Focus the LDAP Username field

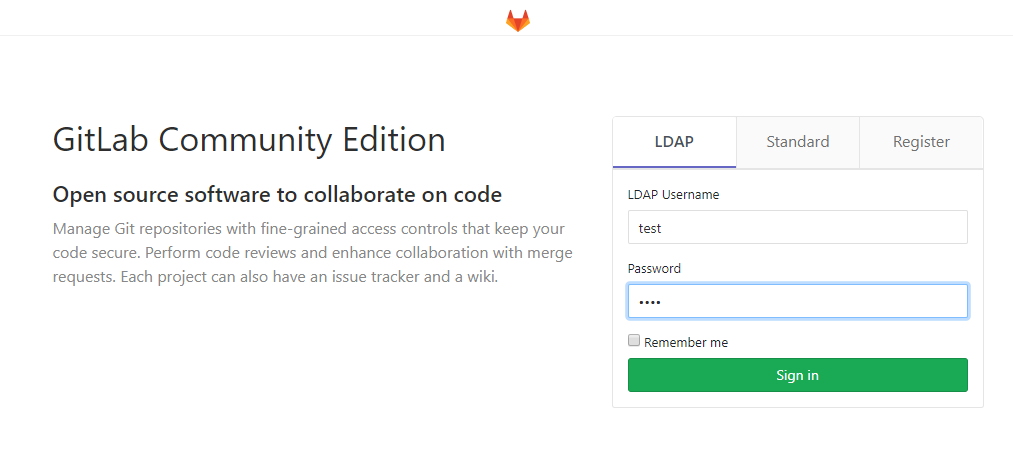pyautogui.click(x=797, y=227)
